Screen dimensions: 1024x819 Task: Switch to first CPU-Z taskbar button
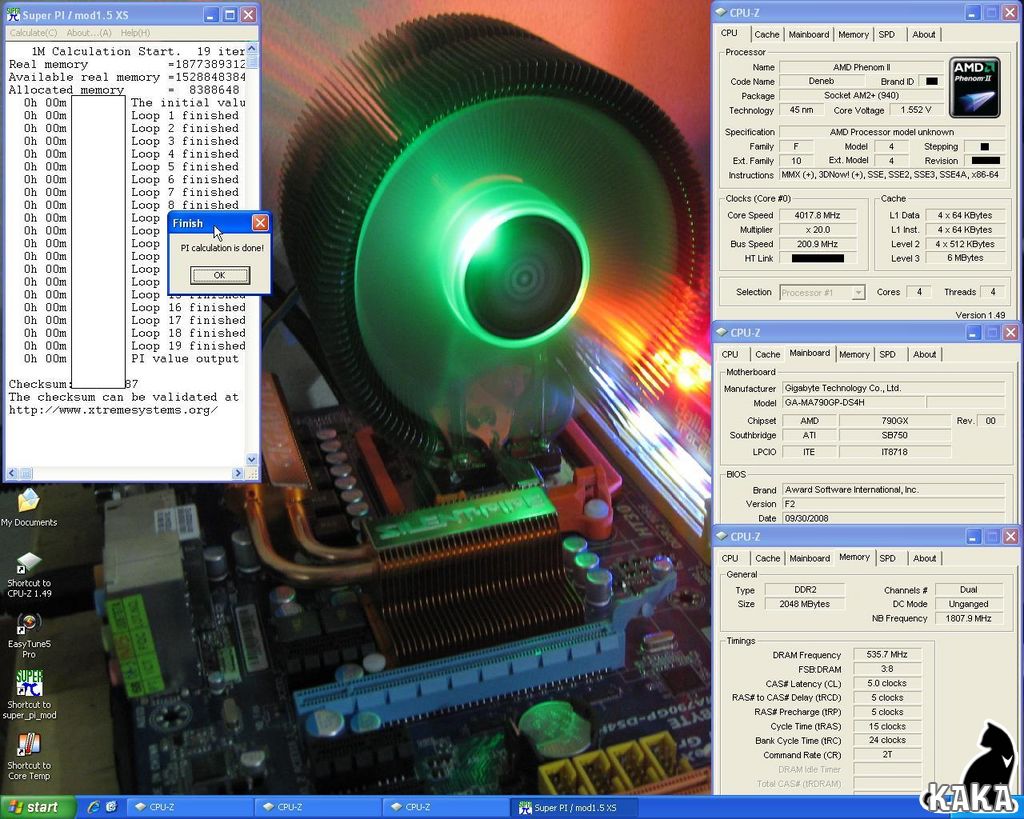coord(189,807)
